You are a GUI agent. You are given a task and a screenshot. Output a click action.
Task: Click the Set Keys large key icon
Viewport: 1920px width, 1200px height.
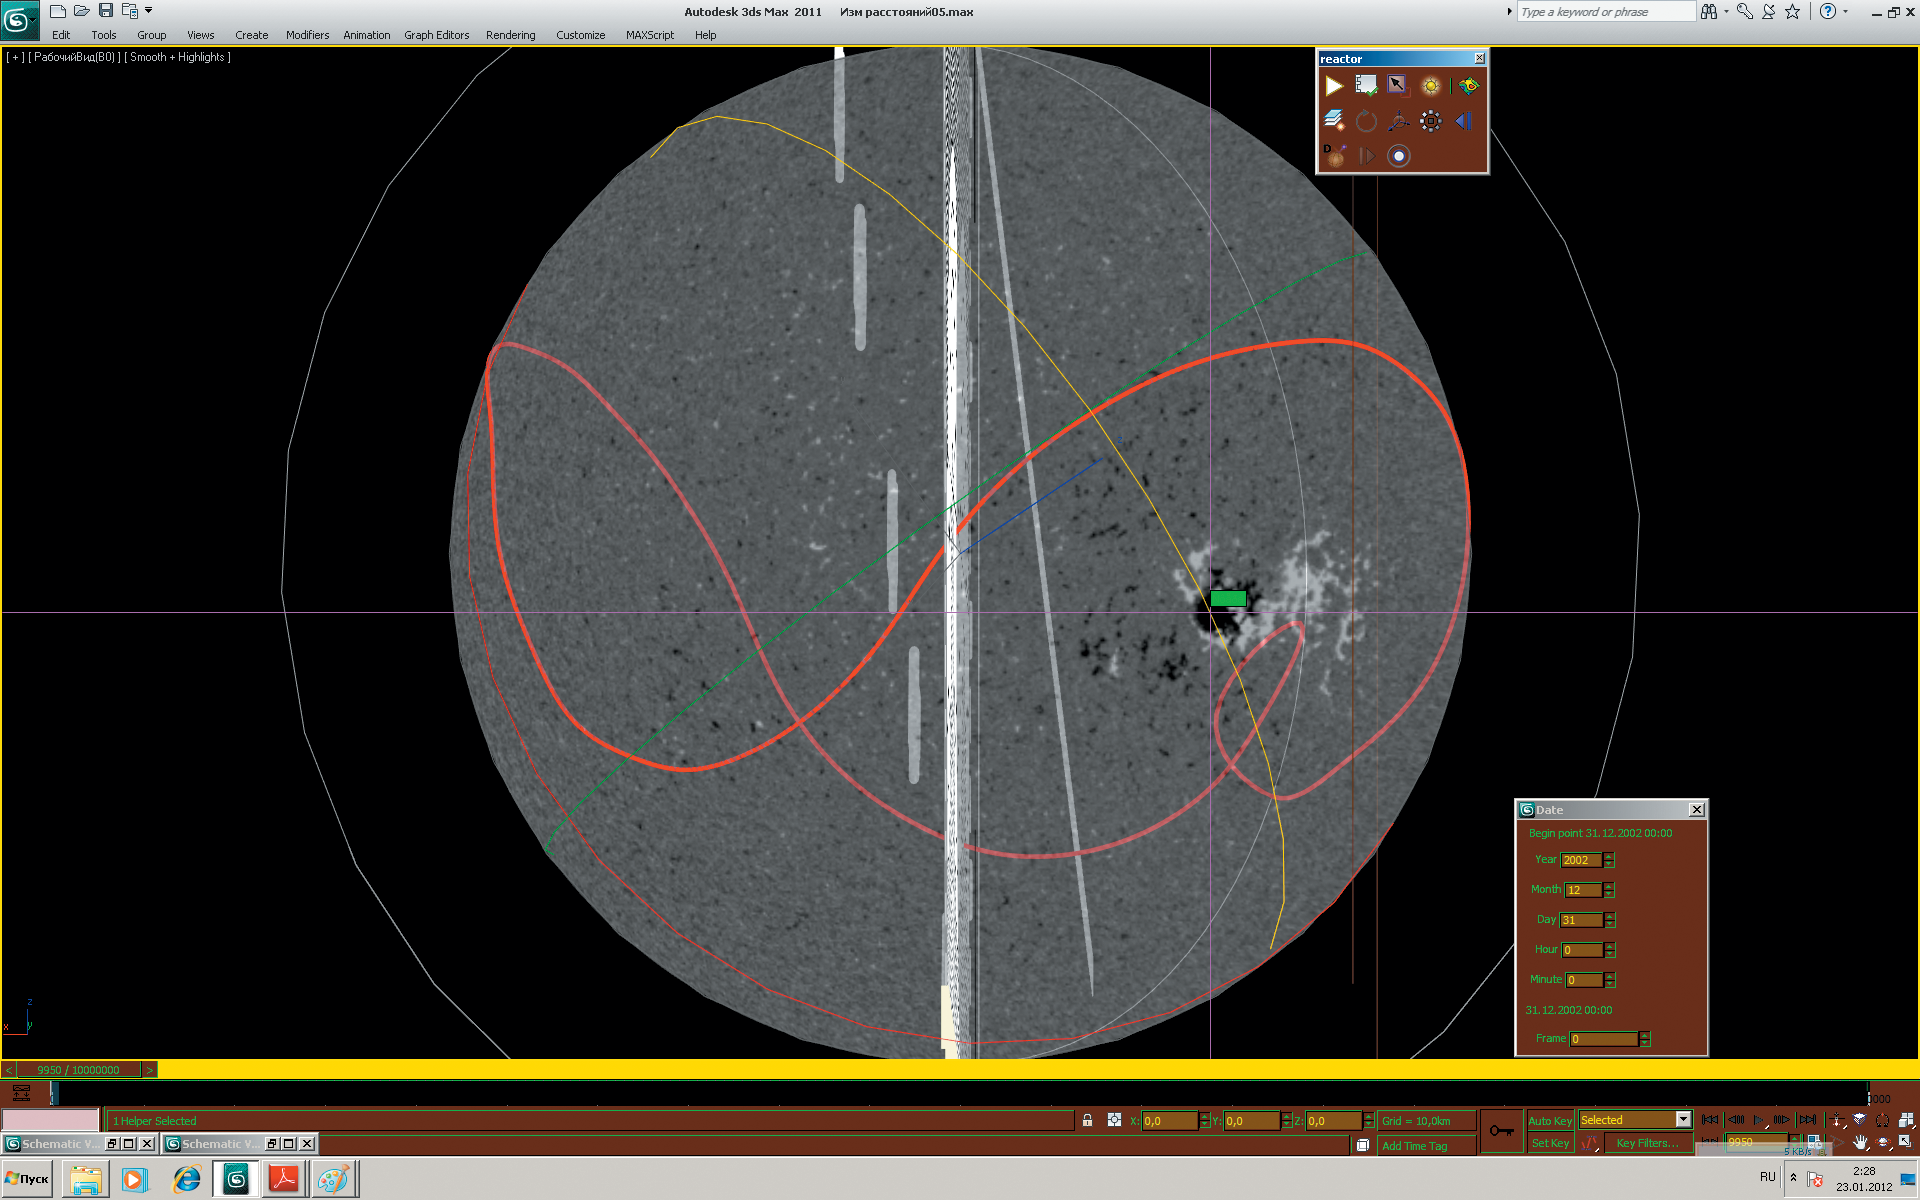coord(1501,1131)
